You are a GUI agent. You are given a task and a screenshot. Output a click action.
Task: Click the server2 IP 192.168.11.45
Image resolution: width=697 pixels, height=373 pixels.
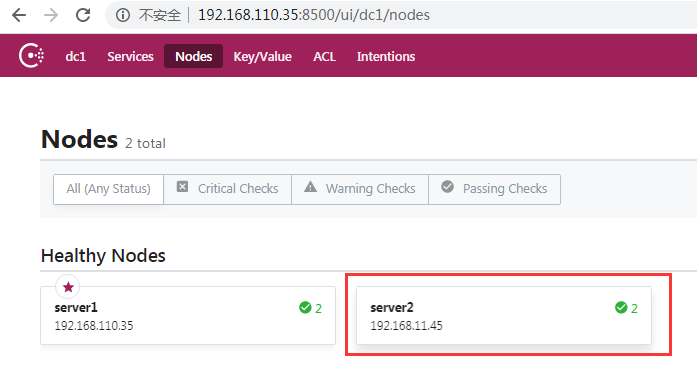click(x=406, y=325)
